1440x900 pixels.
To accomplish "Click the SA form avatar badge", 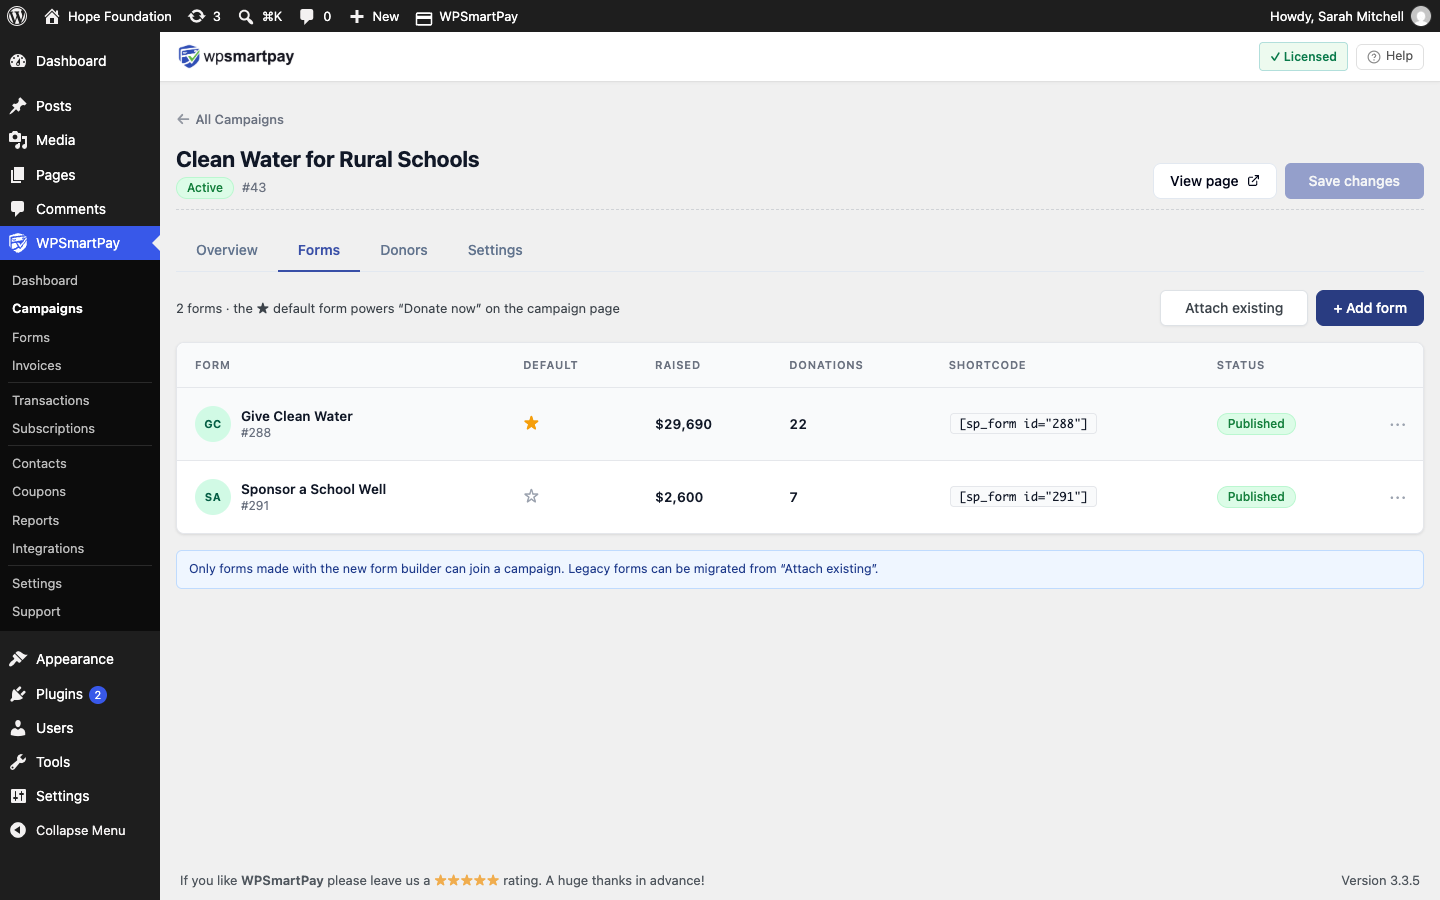I will pyautogui.click(x=213, y=497).
